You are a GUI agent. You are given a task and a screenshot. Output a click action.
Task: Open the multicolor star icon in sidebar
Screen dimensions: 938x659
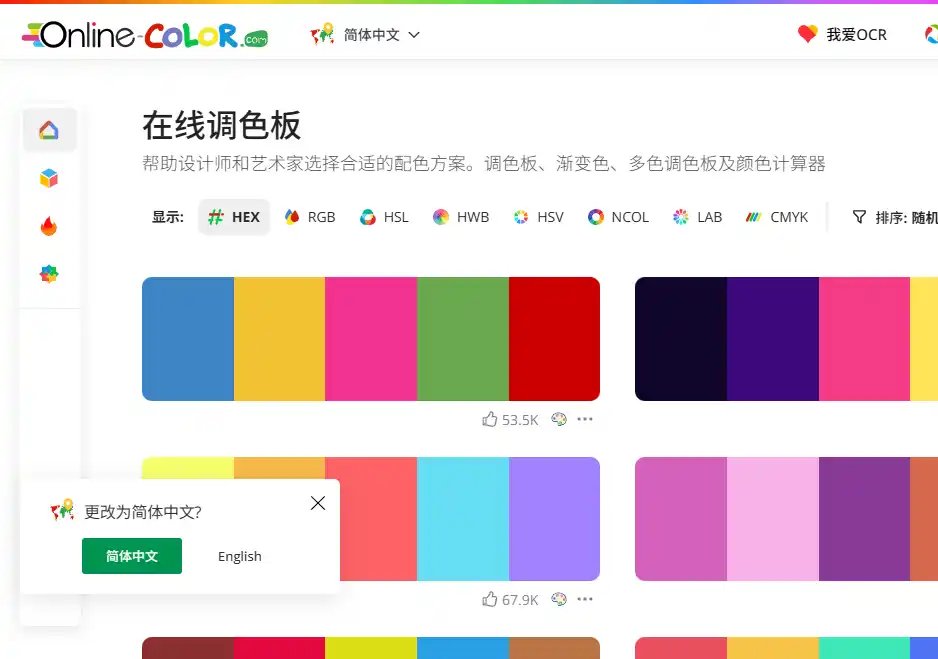49,274
